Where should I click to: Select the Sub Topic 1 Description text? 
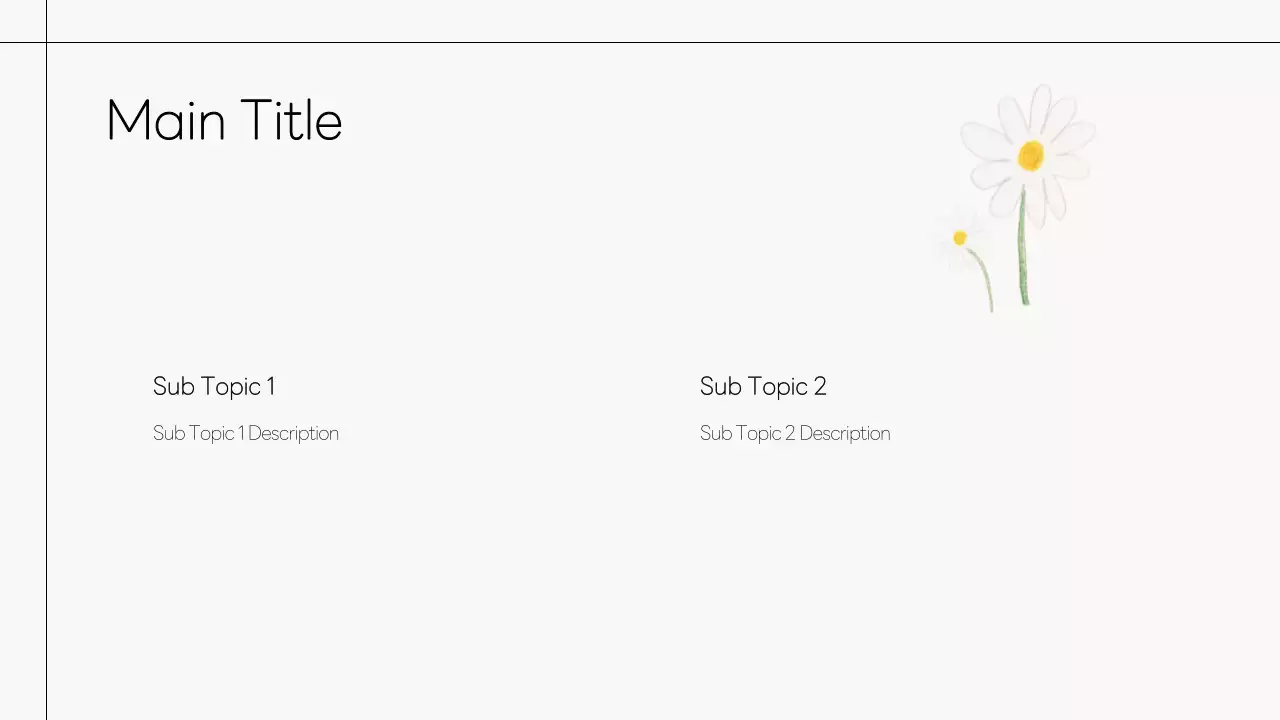pyautogui.click(x=246, y=433)
